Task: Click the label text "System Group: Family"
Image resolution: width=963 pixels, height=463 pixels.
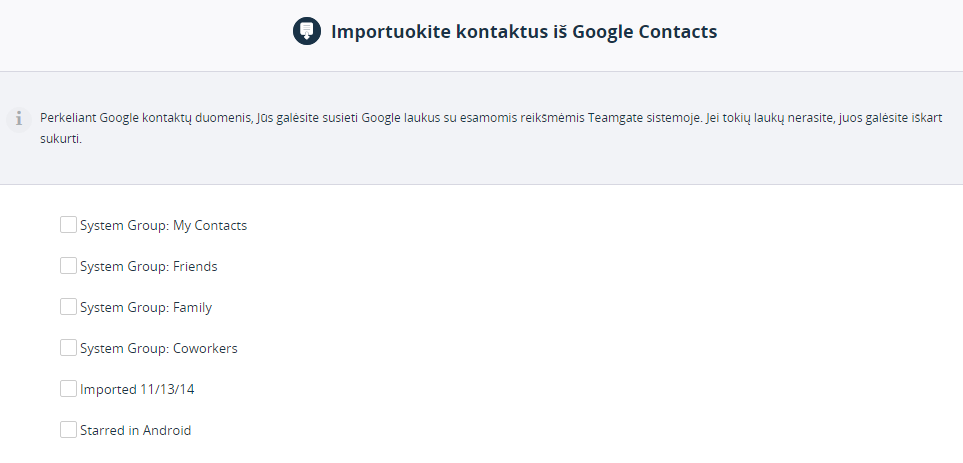Action: 146,308
